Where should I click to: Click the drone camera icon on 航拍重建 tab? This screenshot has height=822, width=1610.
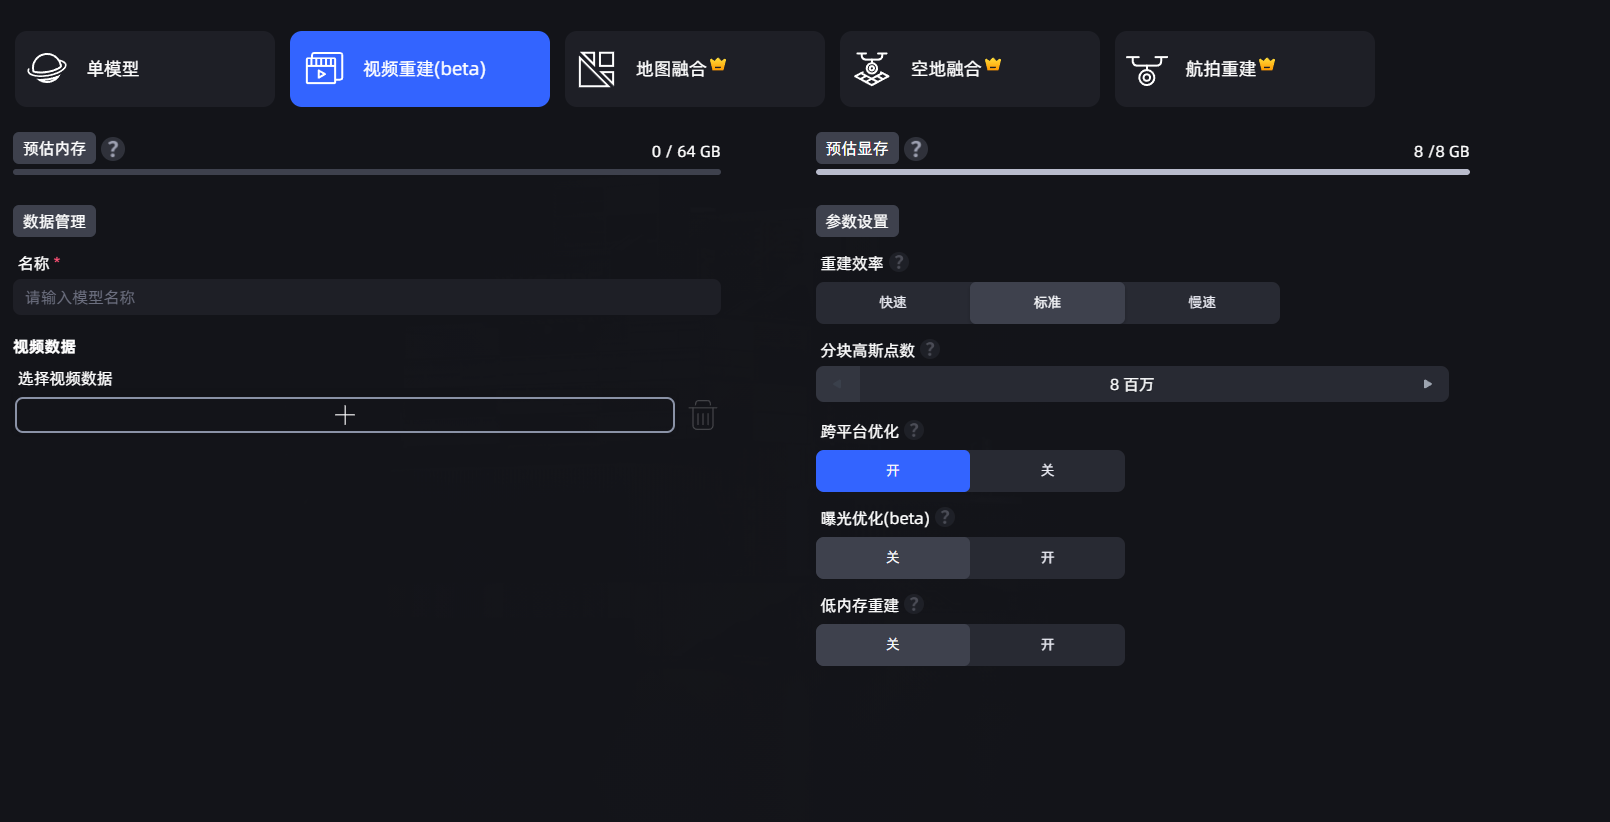coord(1147,70)
